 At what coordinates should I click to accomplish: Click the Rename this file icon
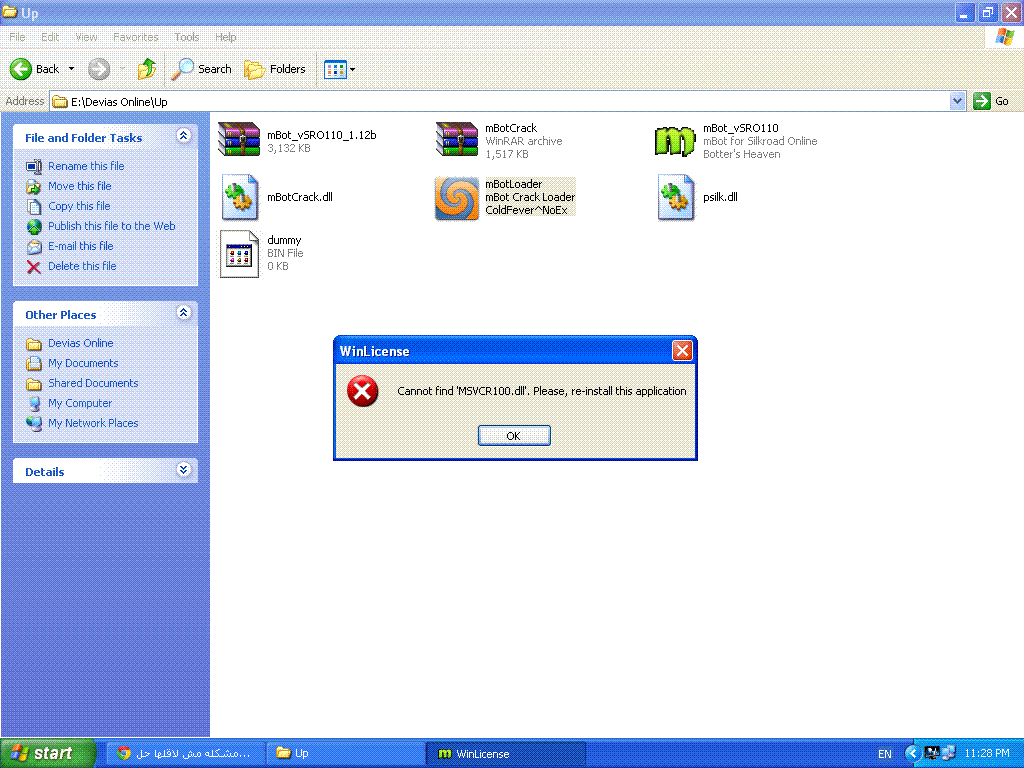tap(34, 167)
